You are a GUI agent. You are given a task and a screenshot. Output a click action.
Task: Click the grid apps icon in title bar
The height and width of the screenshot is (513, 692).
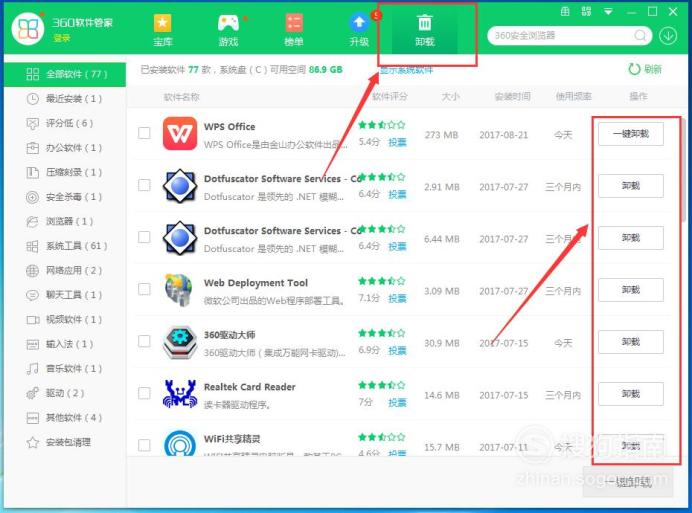[x=586, y=11]
